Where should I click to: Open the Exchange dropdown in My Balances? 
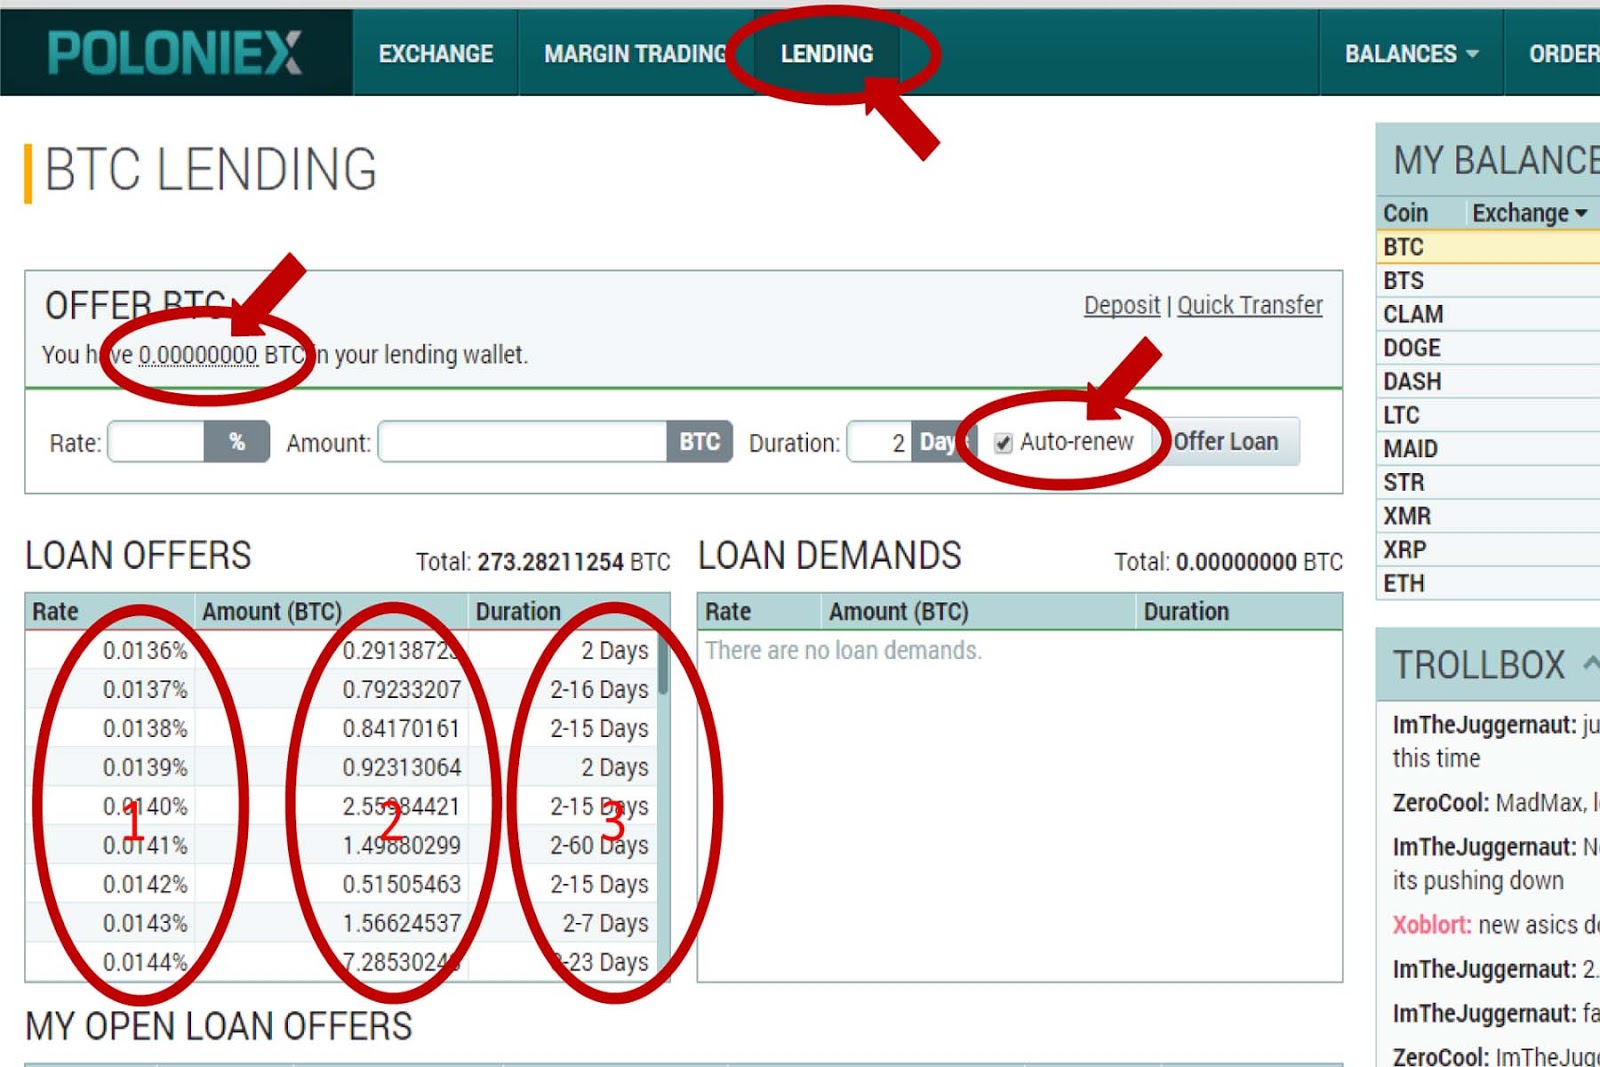(1530, 213)
